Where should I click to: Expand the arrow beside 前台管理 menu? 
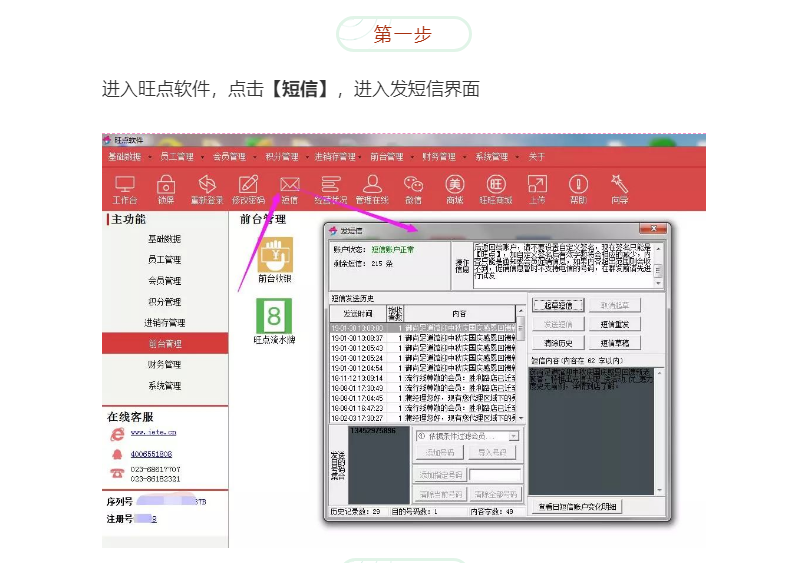coord(412,157)
